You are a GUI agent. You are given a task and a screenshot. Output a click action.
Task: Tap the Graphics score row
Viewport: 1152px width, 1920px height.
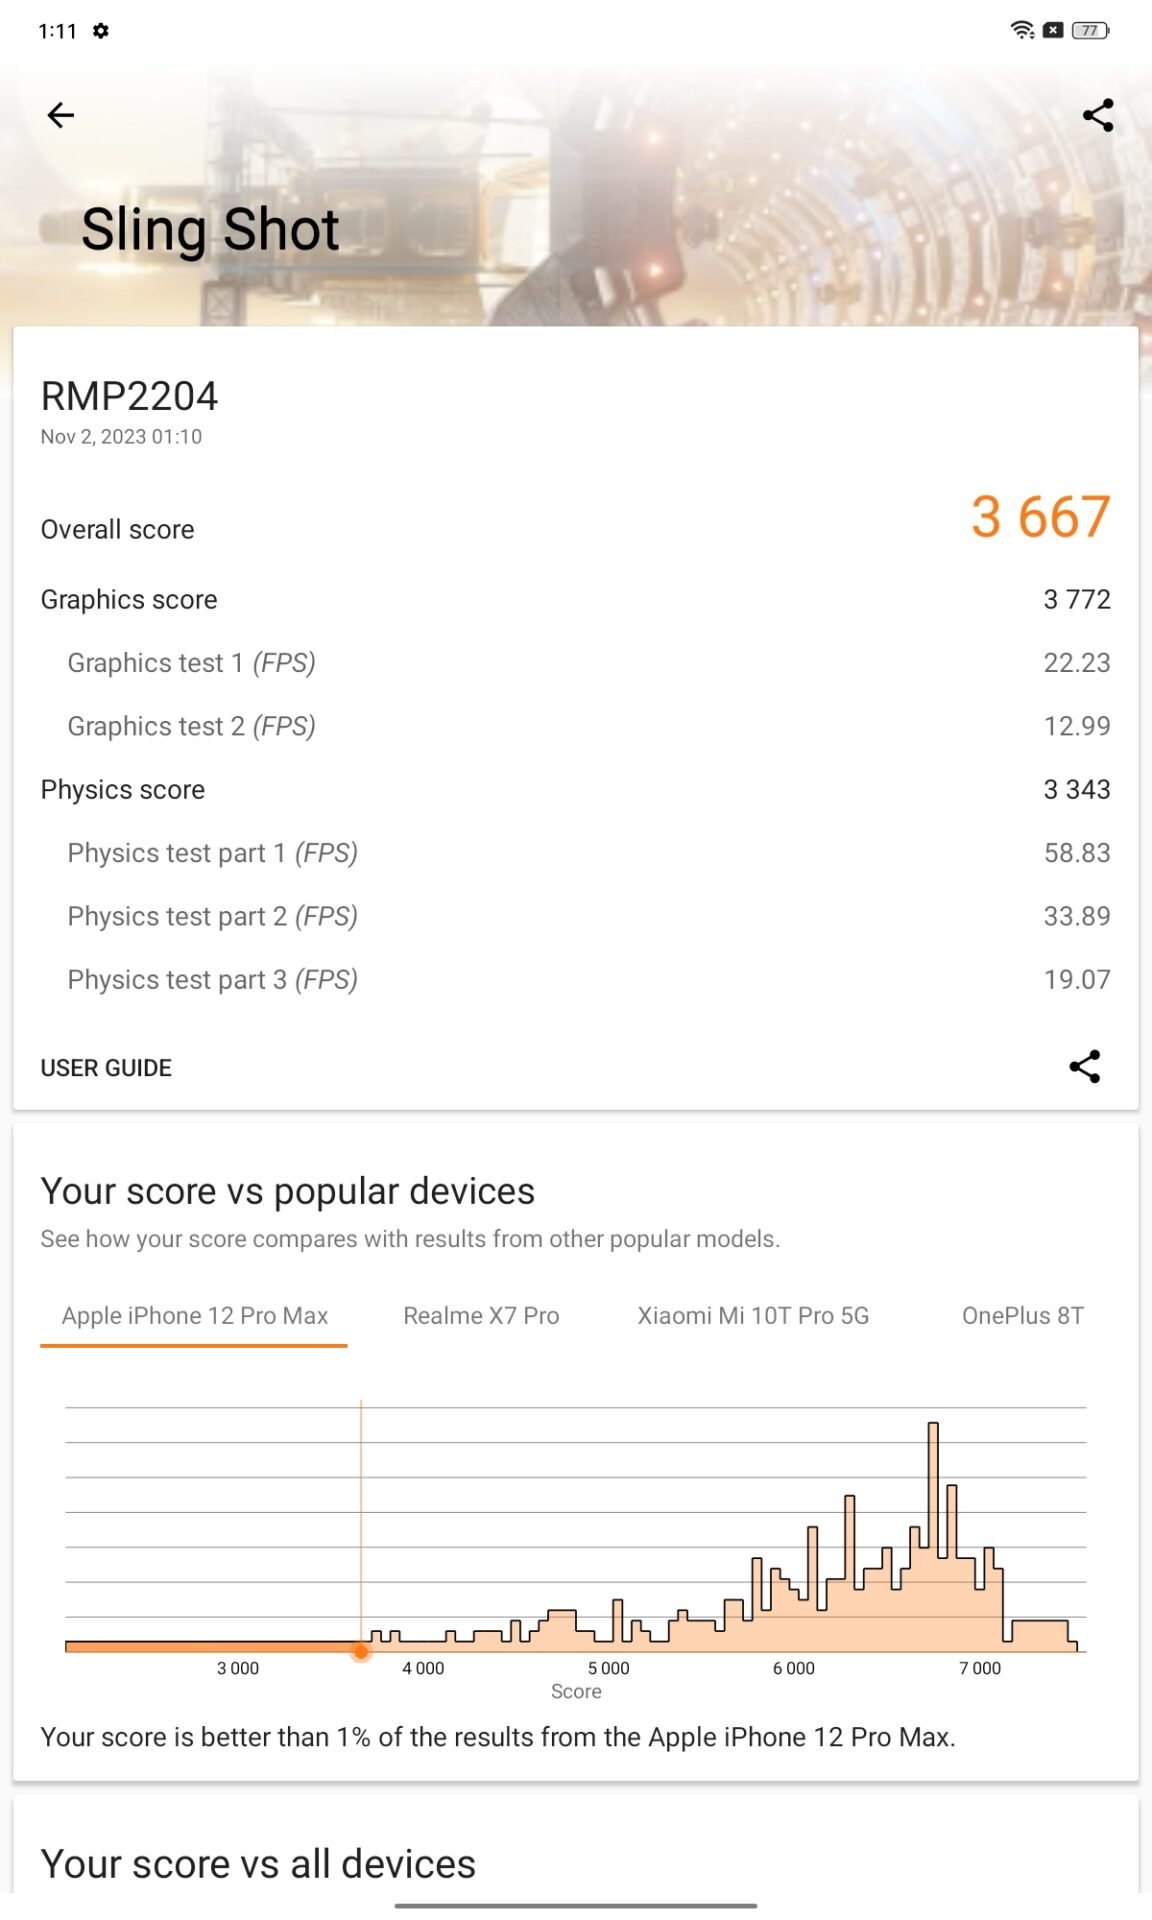click(575, 599)
